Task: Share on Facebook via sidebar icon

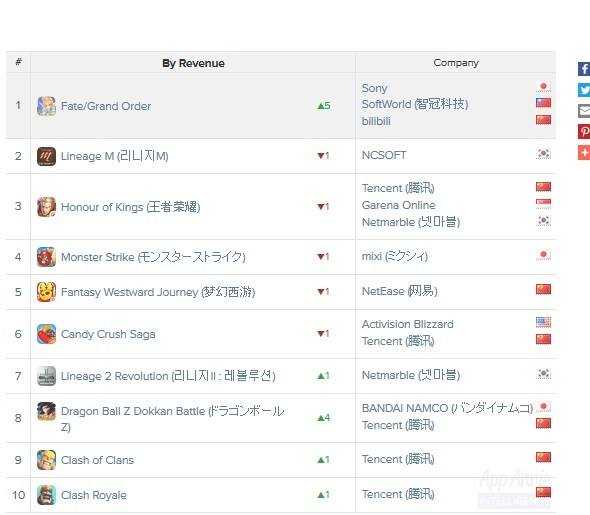Action: pos(584,69)
